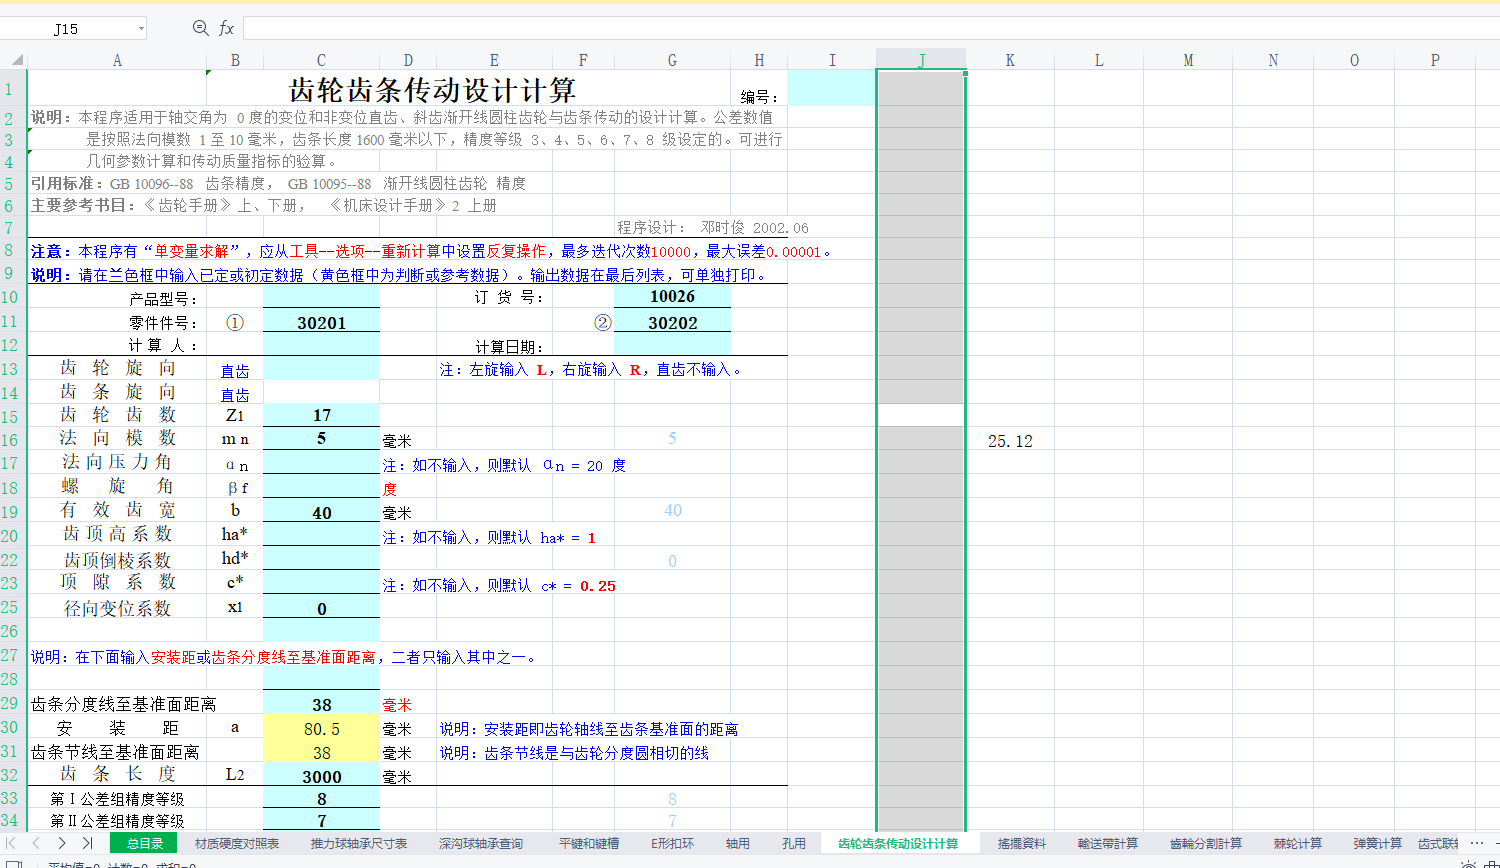Click the normal view grid icon at bottom right
The width and height of the screenshot is (1500, 868).
1493,866
